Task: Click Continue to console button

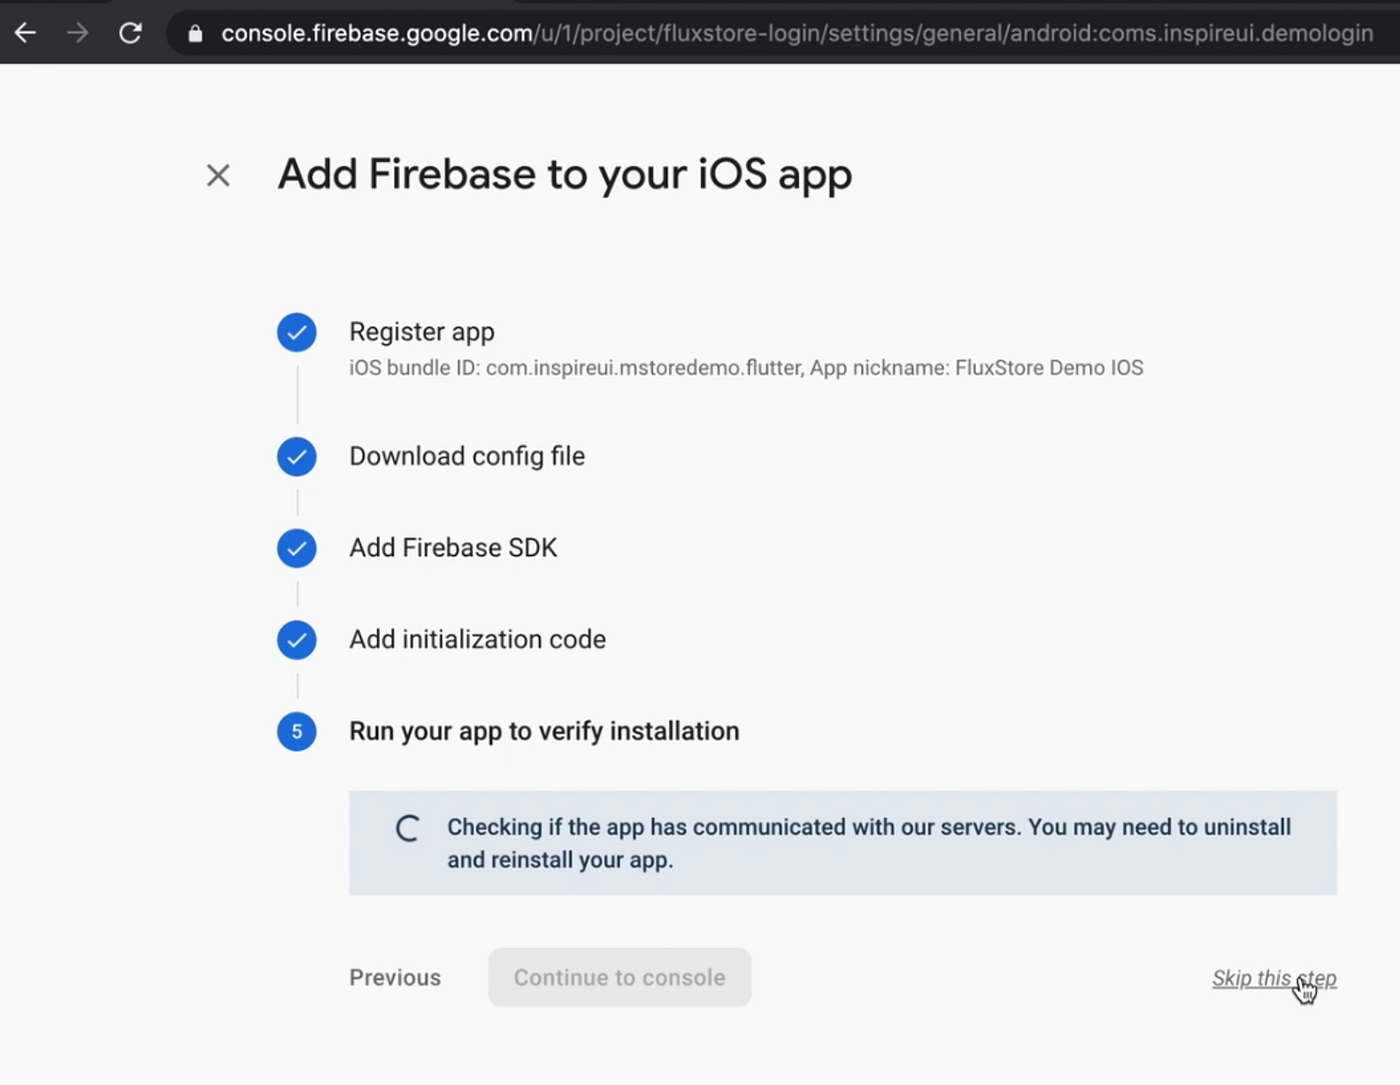Action: (x=619, y=978)
